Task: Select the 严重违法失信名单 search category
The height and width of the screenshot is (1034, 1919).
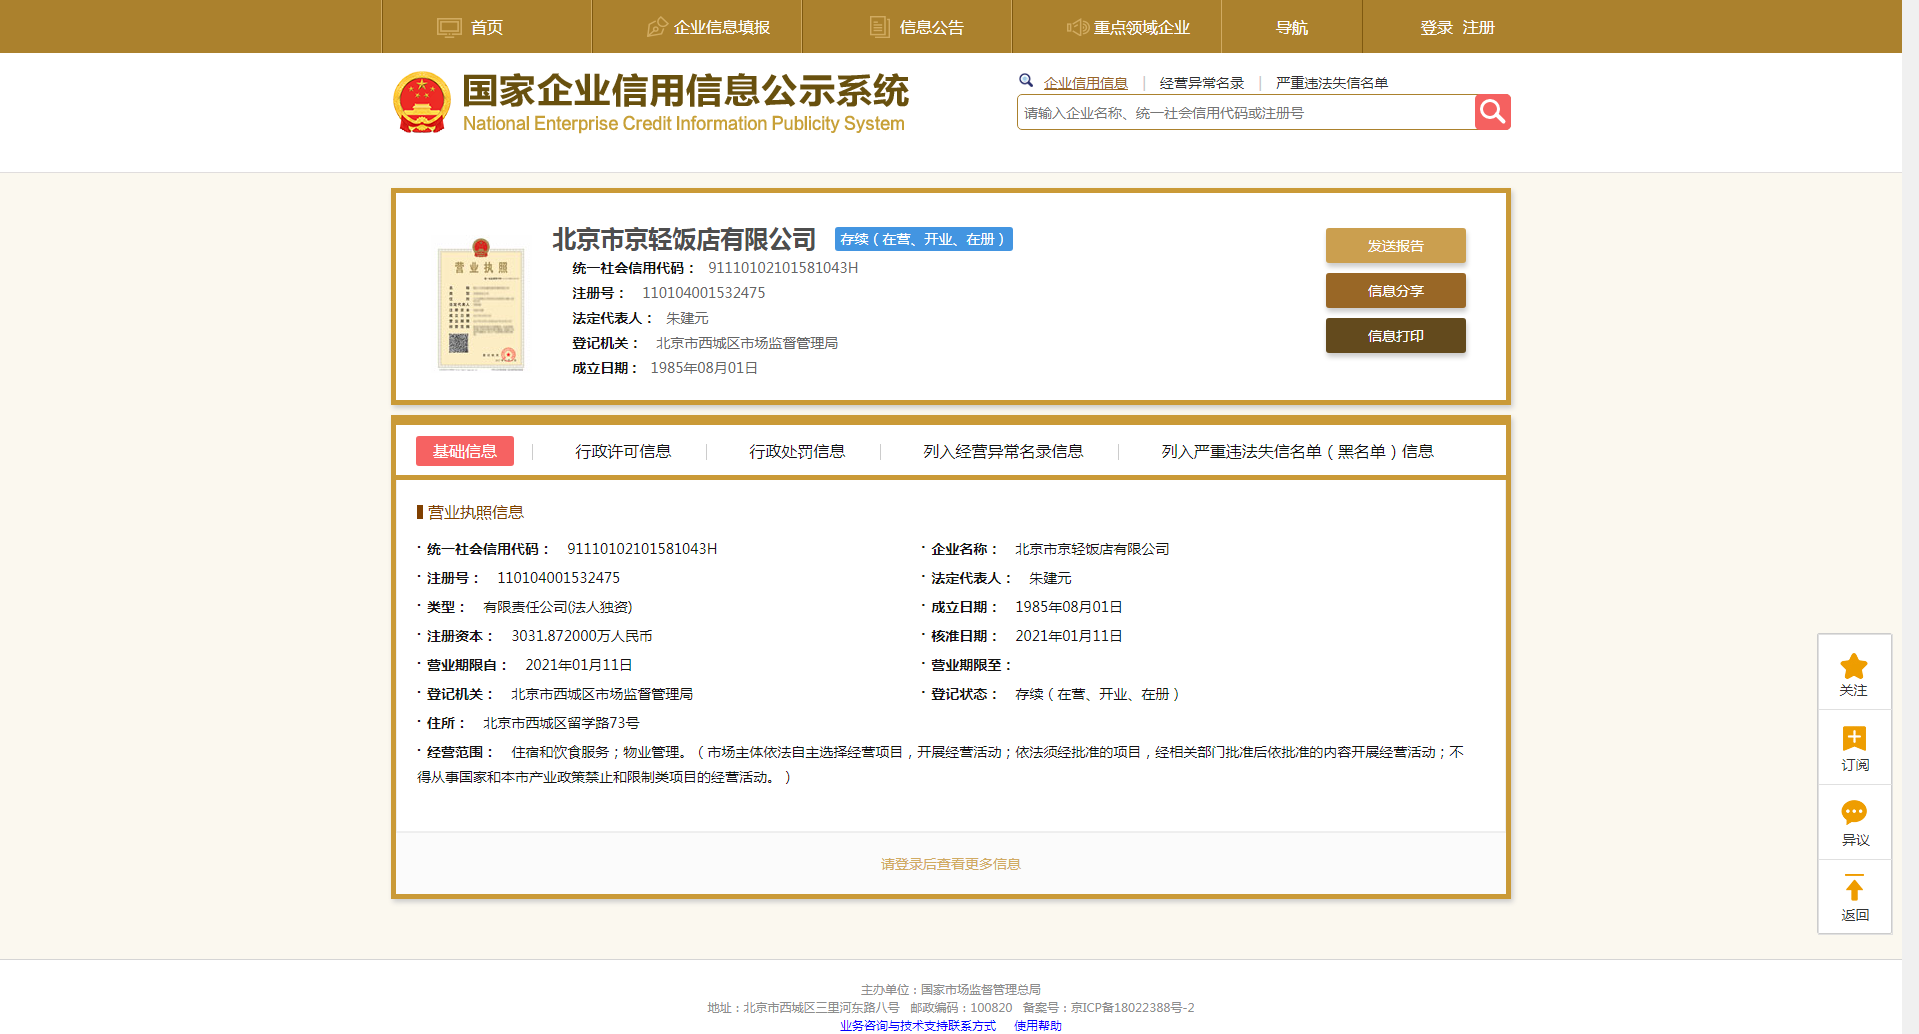Action: click(x=1331, y=83)
